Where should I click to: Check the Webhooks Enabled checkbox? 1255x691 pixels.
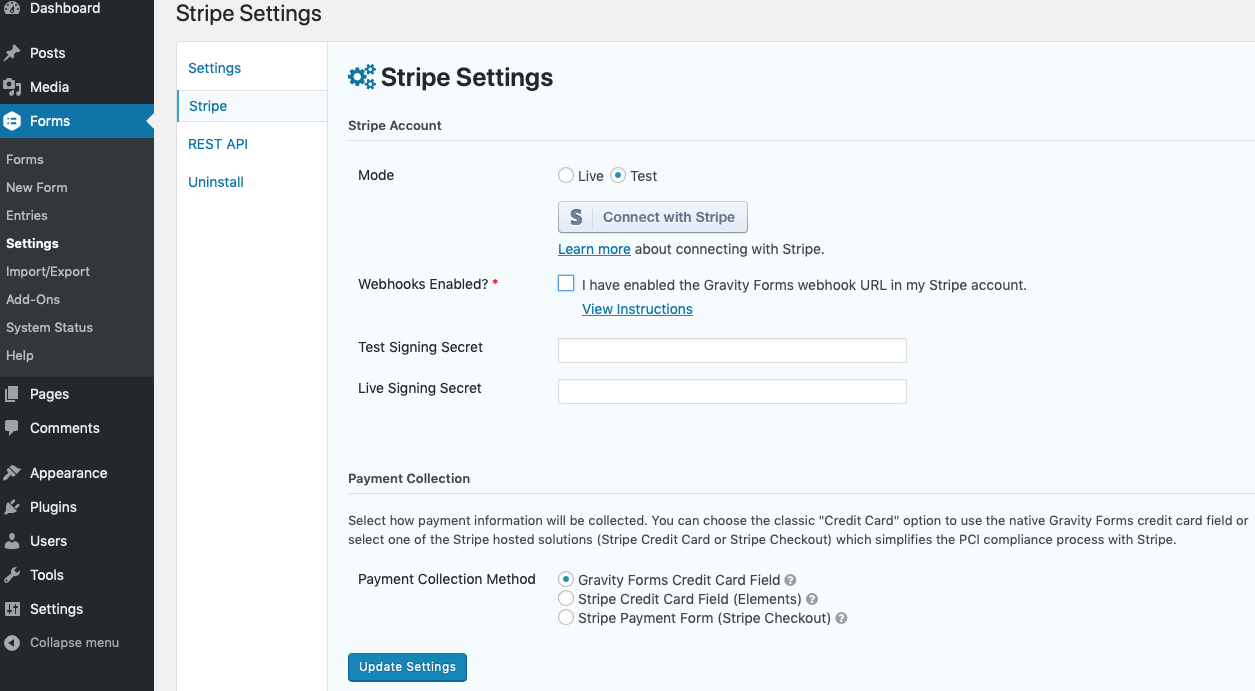(x=566, y=284)
